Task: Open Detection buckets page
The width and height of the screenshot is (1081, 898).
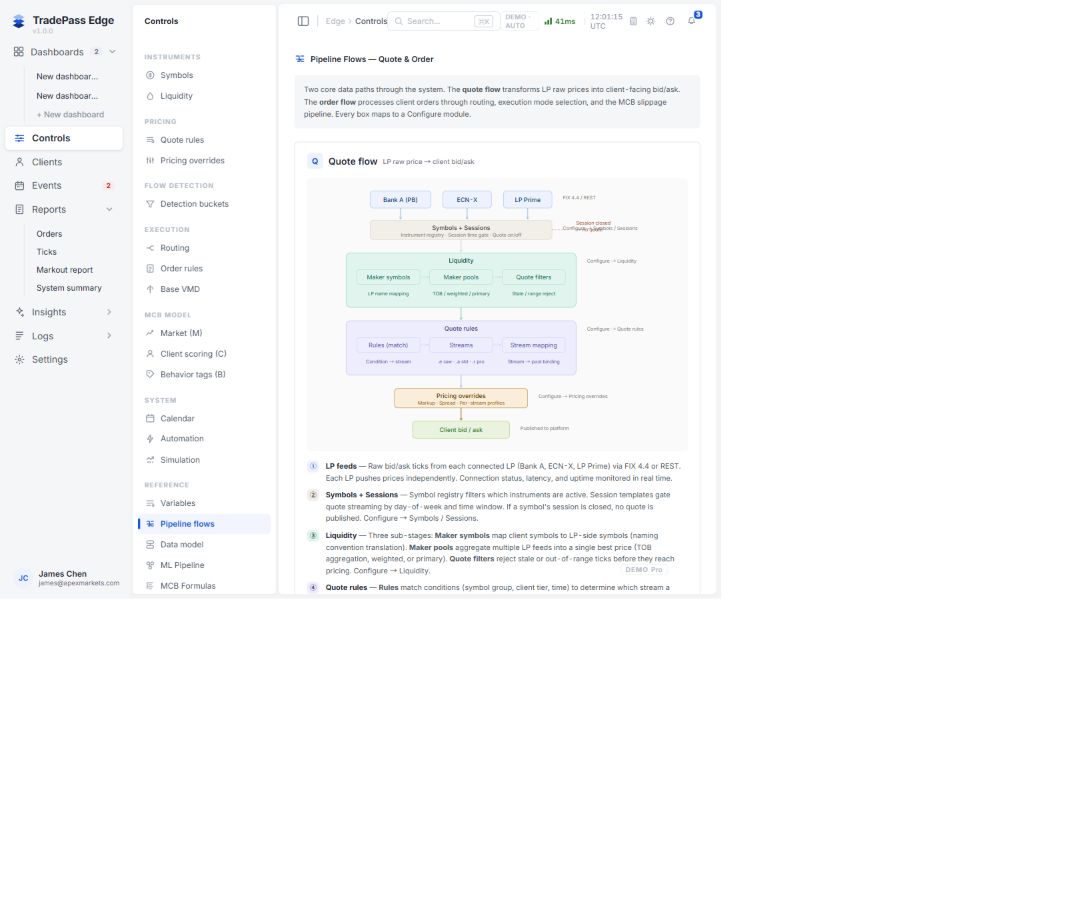Action: tap(204, 204)
